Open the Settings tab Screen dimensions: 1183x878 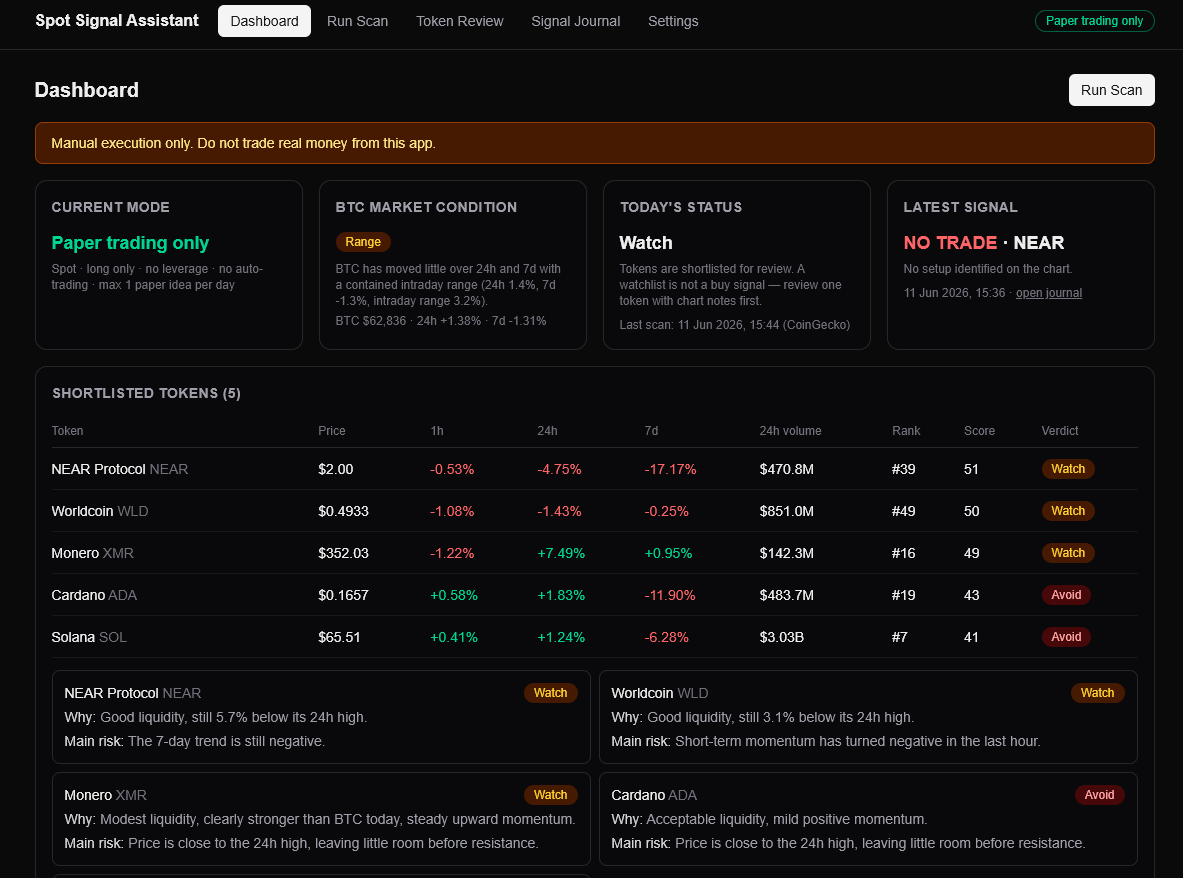pos(673,21)
